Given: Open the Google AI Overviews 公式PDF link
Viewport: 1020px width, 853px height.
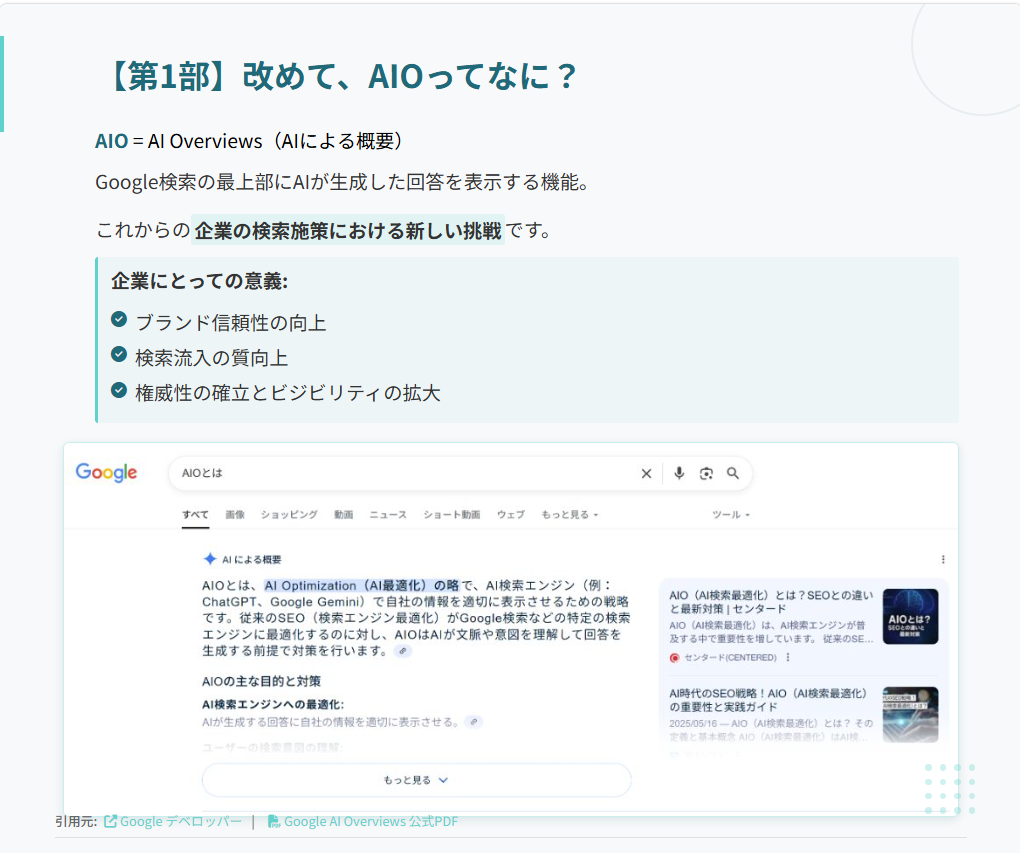Looking at the screenshot, I should coord(363,821).
